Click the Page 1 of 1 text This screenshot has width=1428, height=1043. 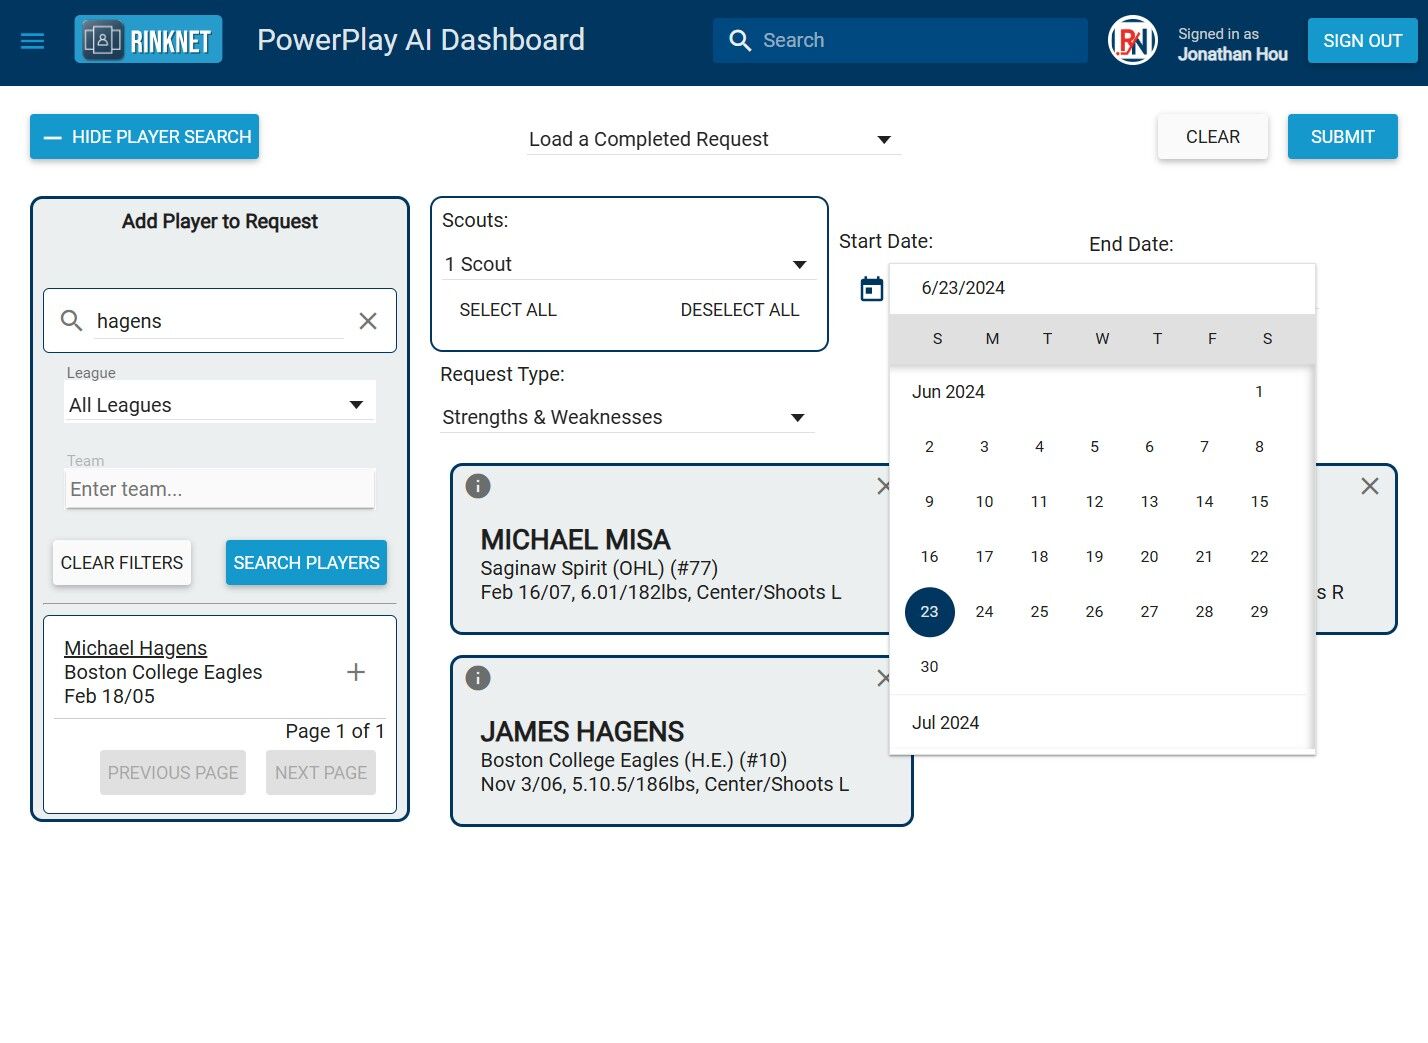(335, 731)
